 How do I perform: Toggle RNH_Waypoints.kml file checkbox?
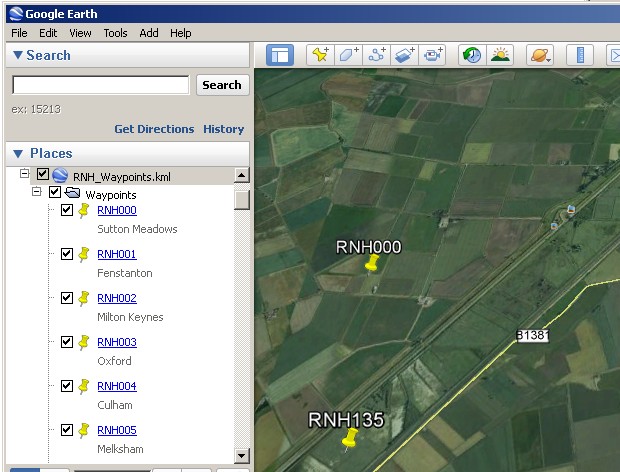[x=42, y=175]
